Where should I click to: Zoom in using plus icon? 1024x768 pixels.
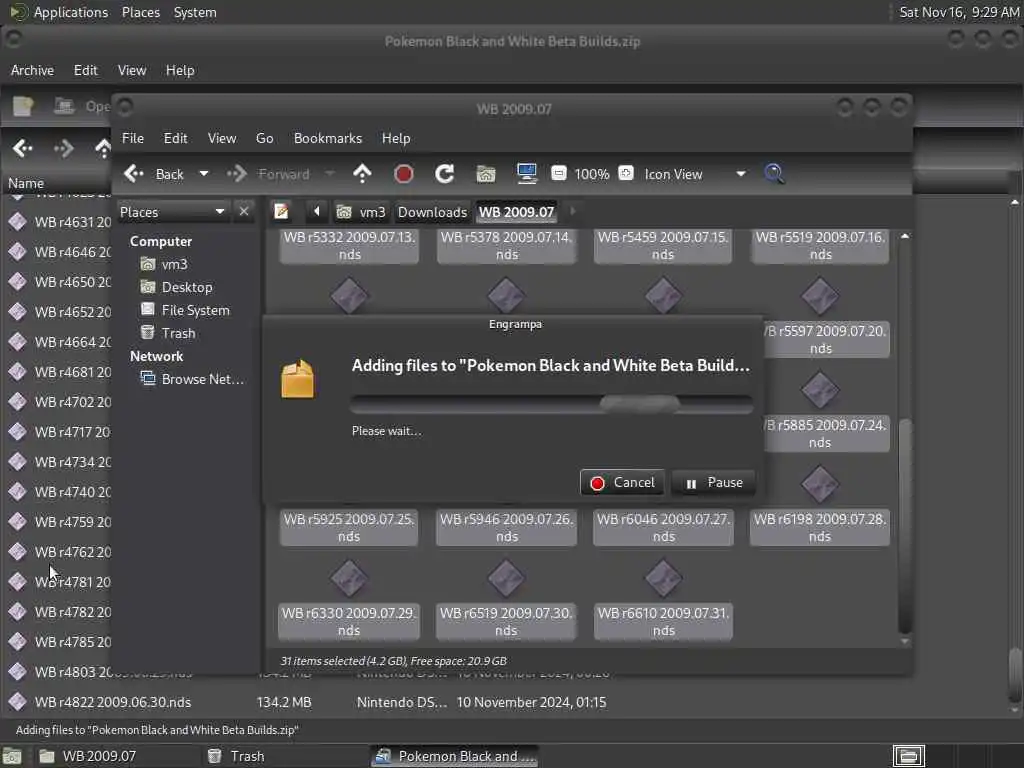[626, 173]
